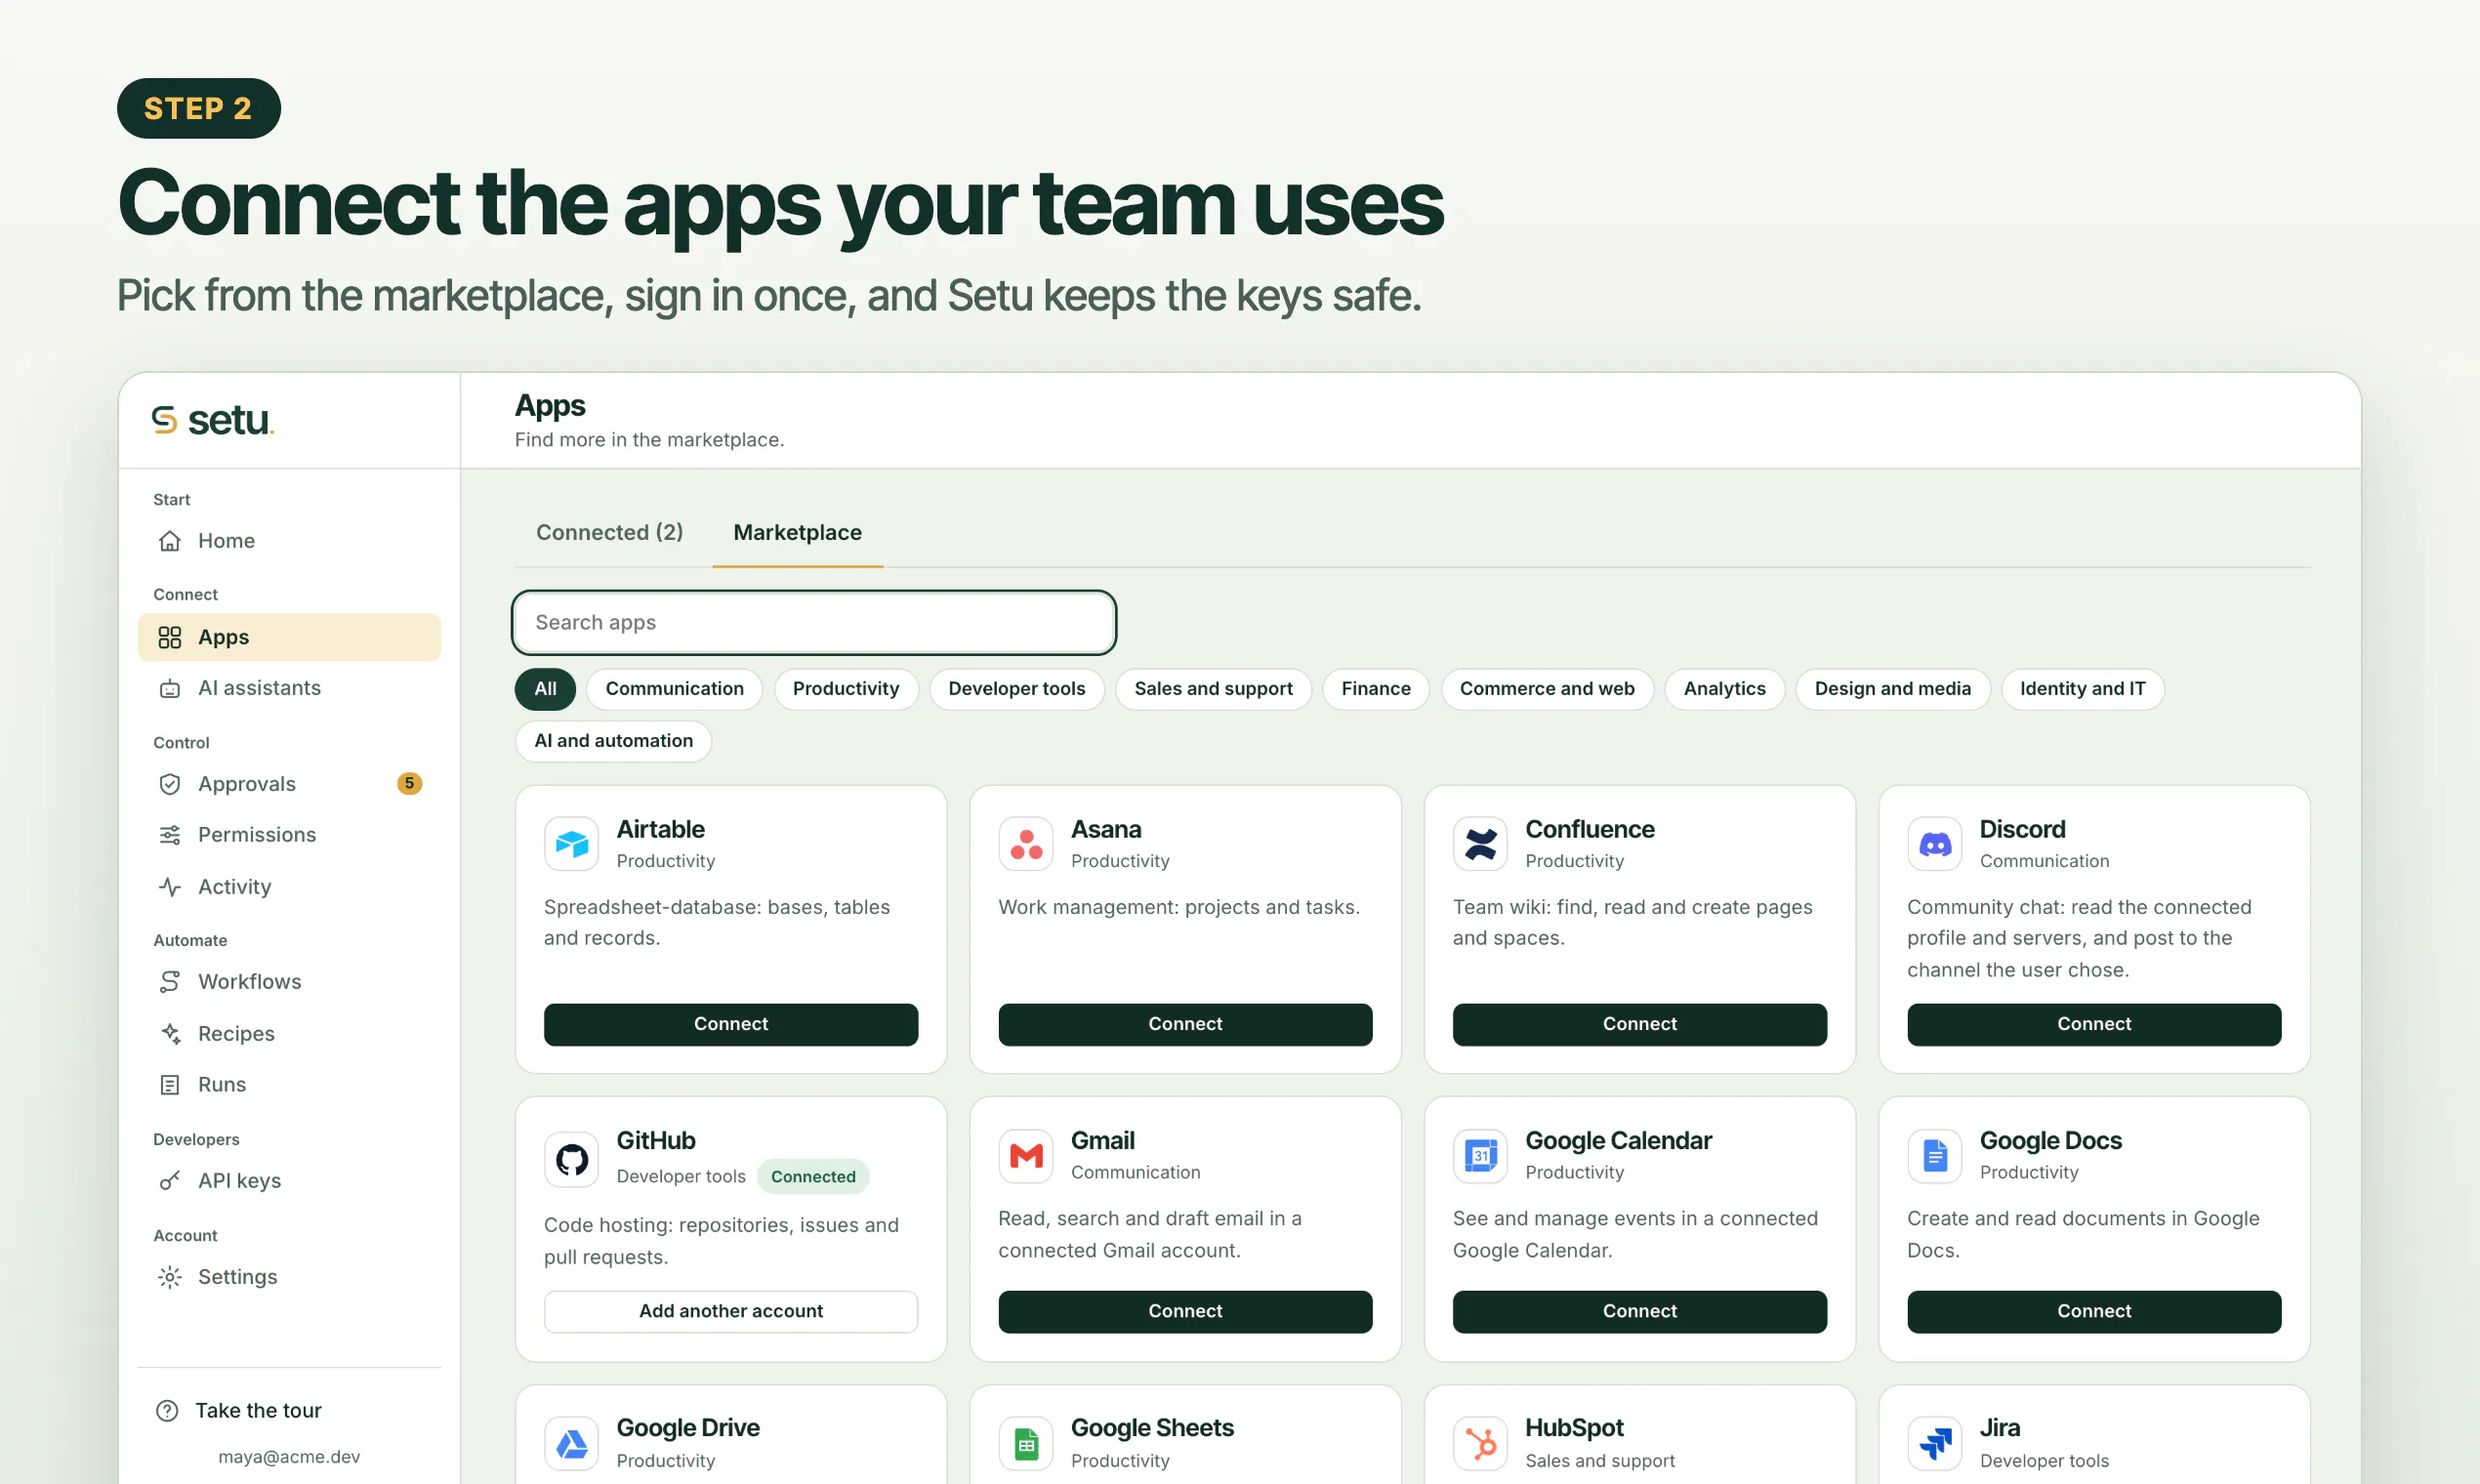The image size is (2480, 1484).
Task: Open API keys page
Action: [289, 1181]
